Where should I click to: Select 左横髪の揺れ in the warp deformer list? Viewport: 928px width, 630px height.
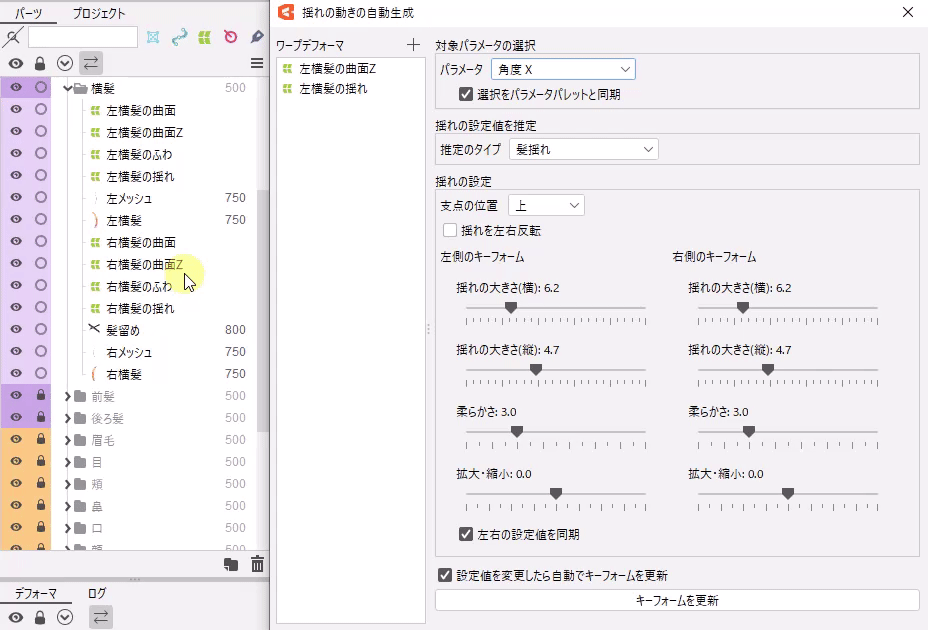(333, 88)
